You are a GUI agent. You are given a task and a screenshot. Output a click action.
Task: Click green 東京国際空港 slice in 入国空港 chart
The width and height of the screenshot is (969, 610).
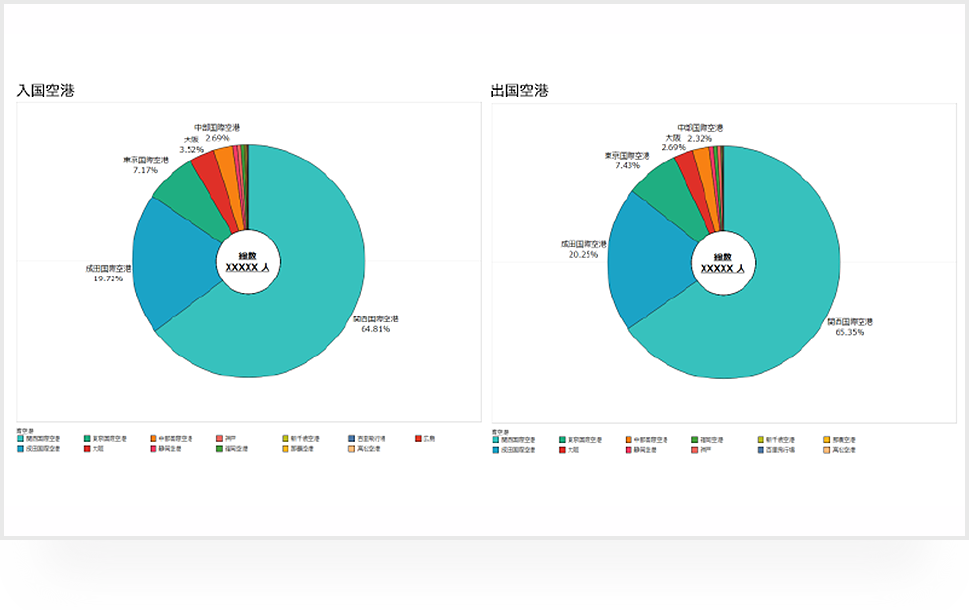tap(184, 190)
